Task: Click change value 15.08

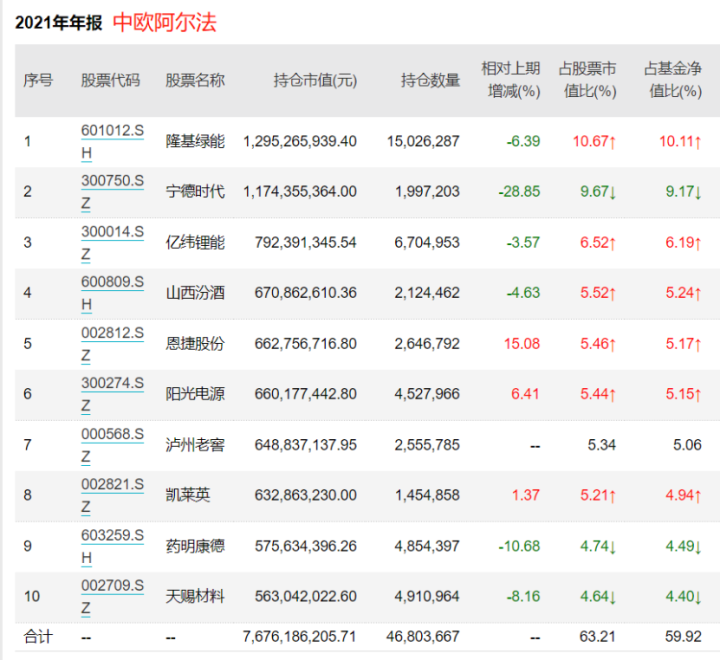Action: point(522,344)
